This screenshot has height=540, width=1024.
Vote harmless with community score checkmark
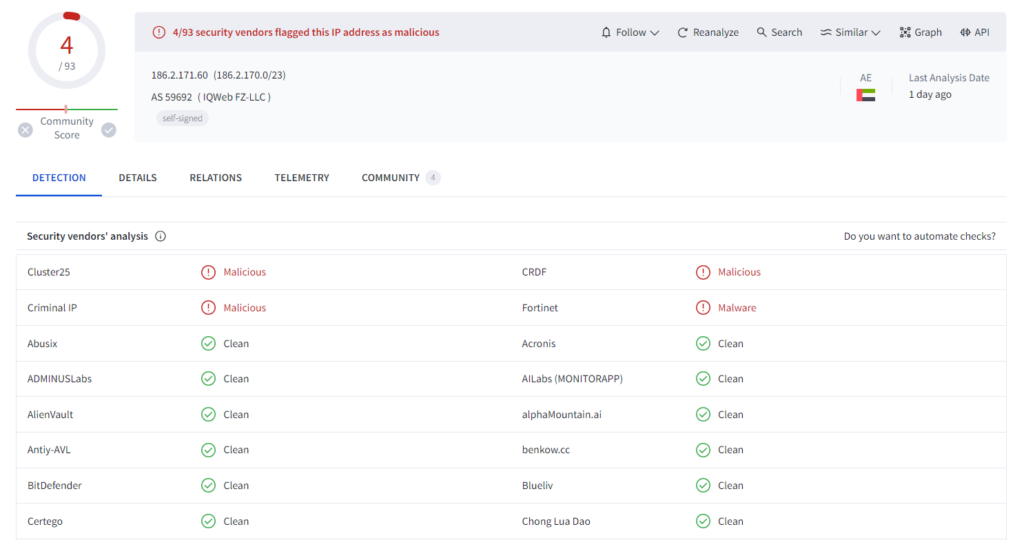pos(109,129)
